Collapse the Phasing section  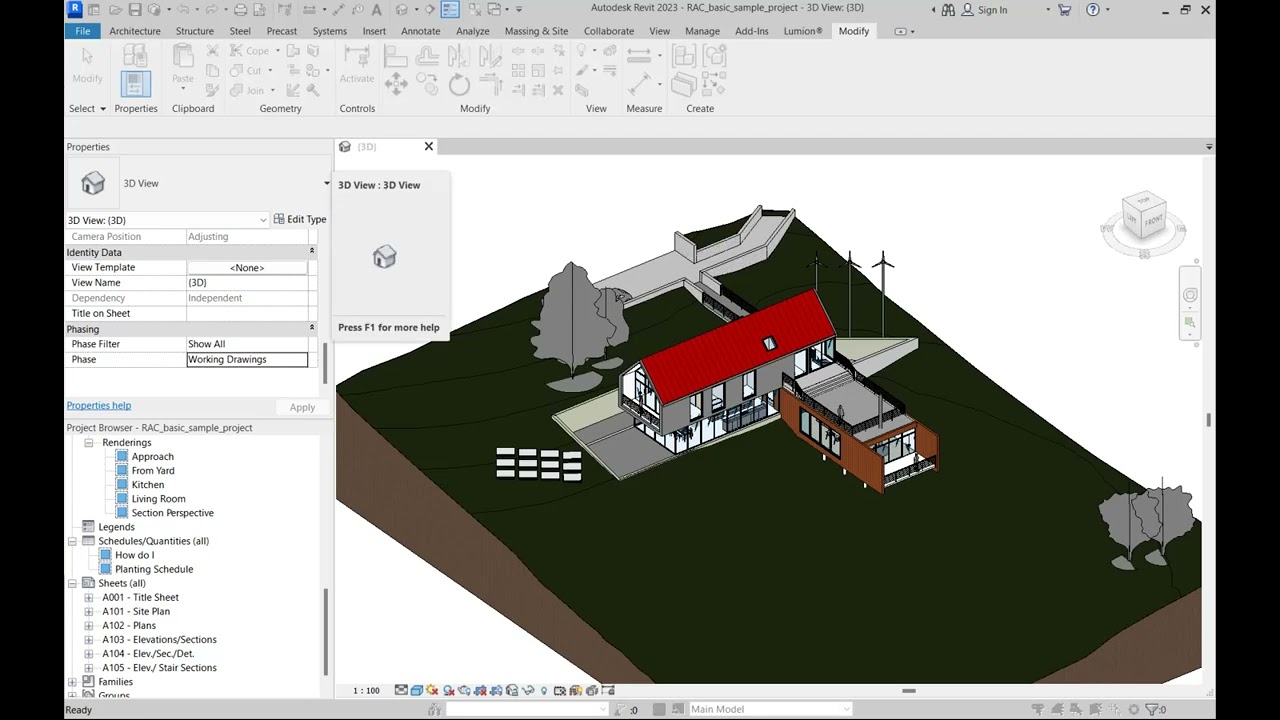tap(311, 329)
